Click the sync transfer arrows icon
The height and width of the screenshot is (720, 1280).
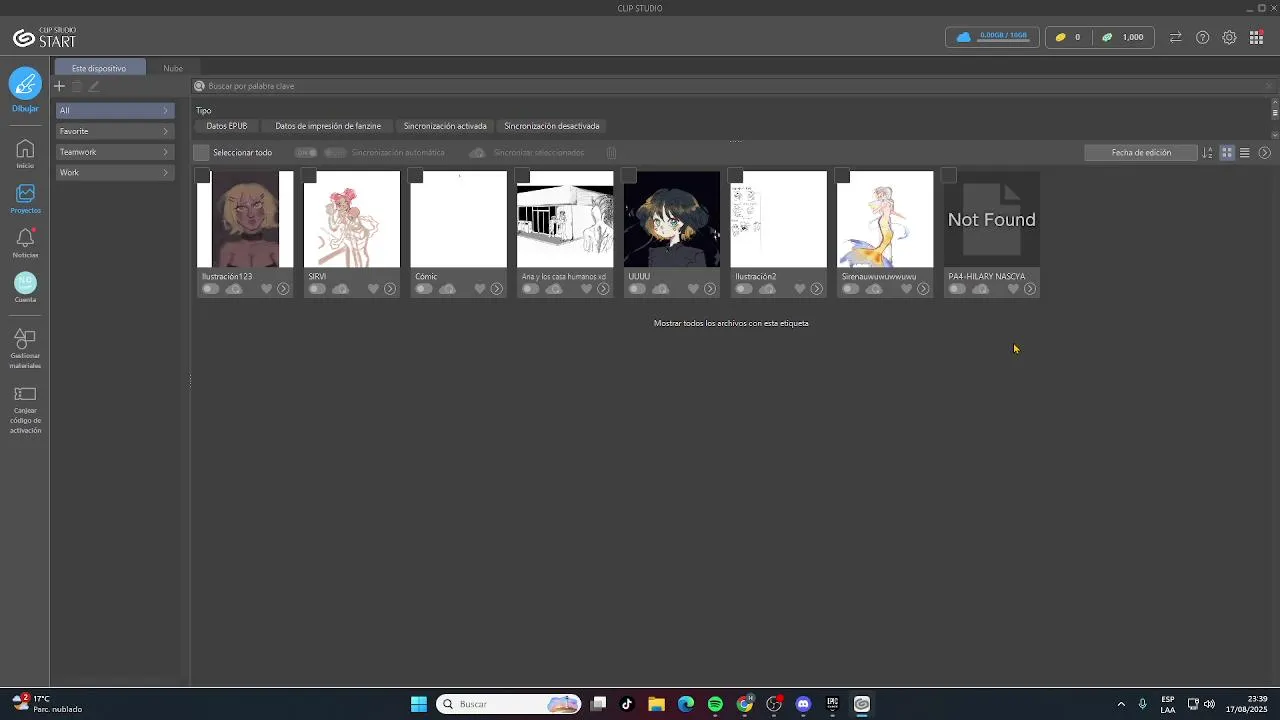coord(1176,37)
